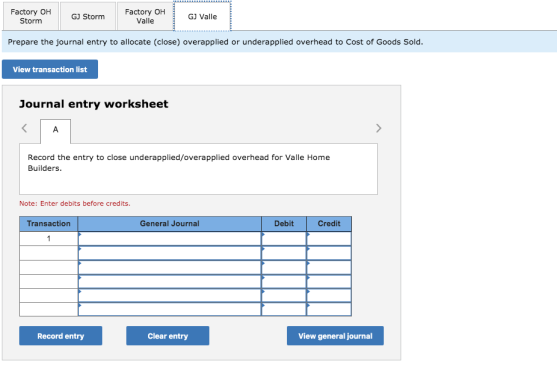Open the Factory OH Storm tab
The image size is (560, 367).
pyautogui.click(x=31, y=16)
